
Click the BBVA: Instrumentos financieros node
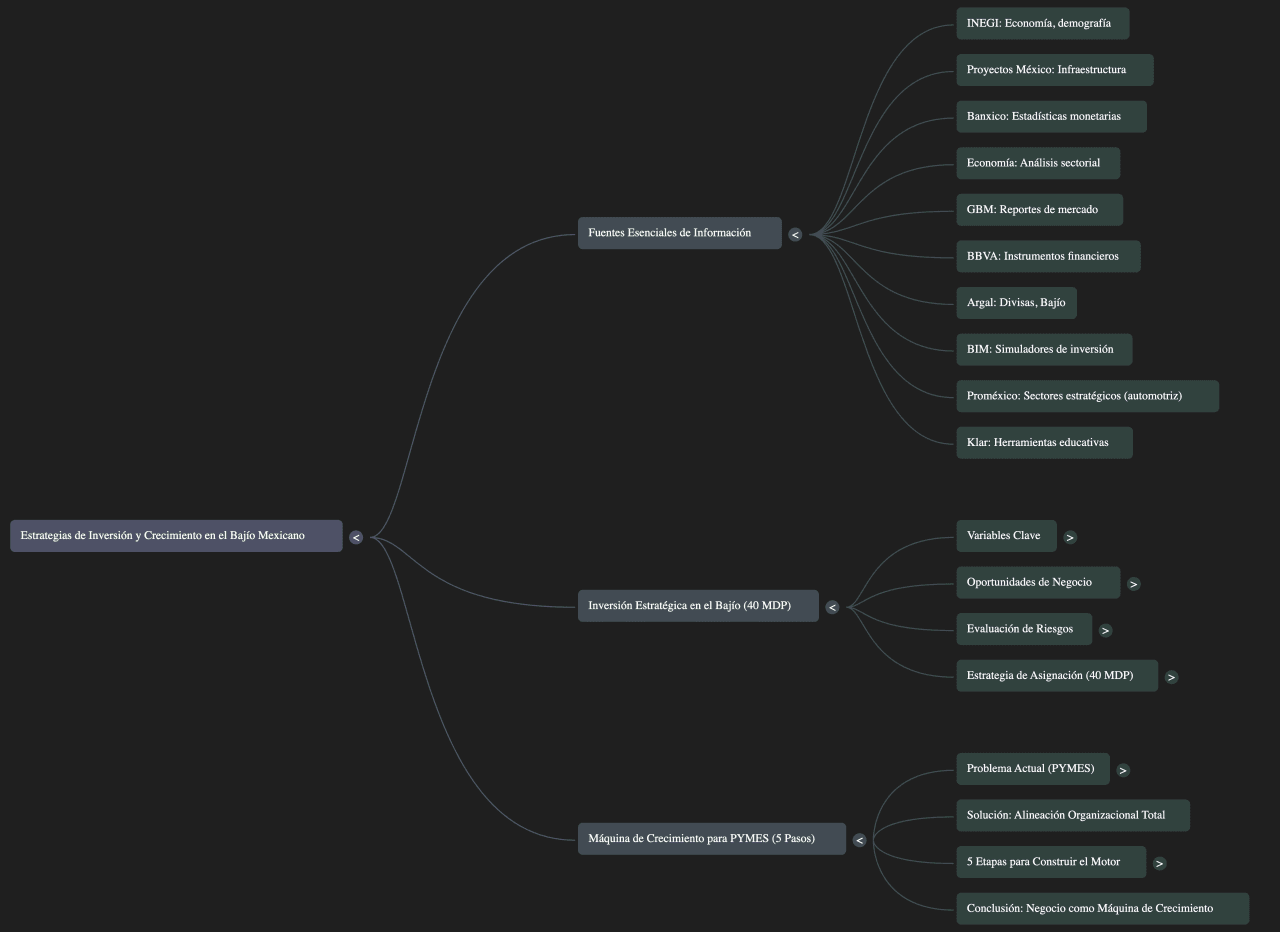[1048, 256]
